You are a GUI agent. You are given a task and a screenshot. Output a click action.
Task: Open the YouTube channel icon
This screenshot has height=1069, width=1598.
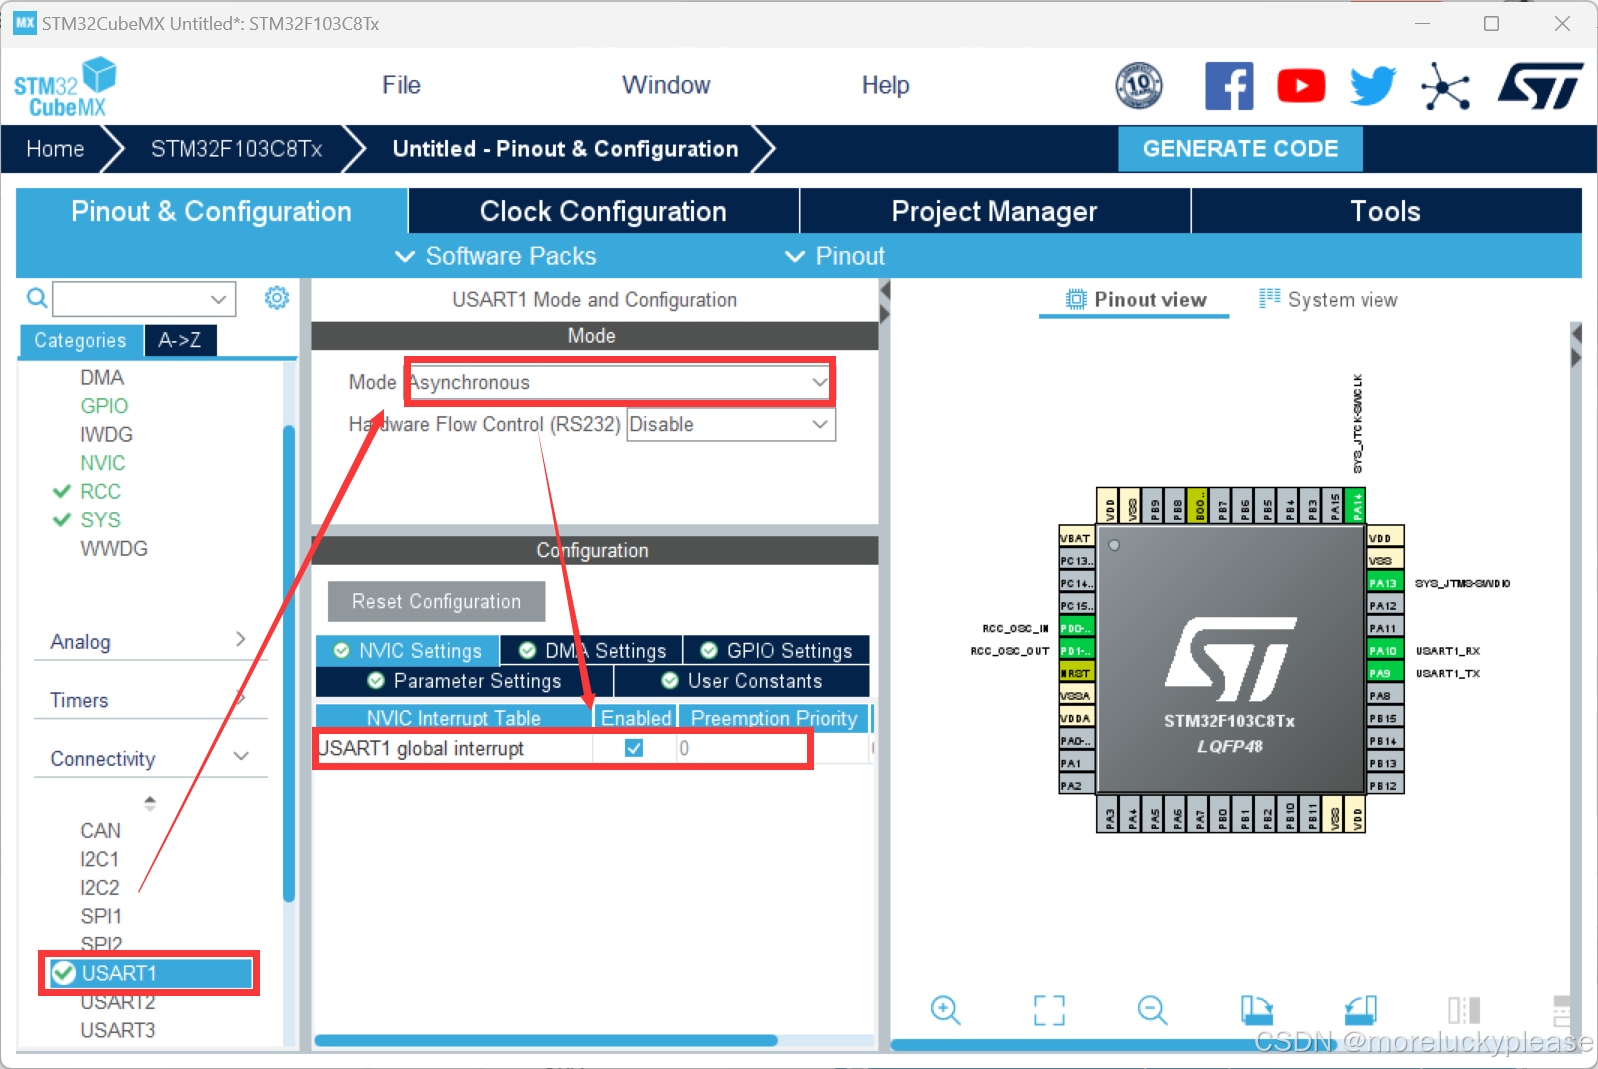click(x=1301, y=86)
